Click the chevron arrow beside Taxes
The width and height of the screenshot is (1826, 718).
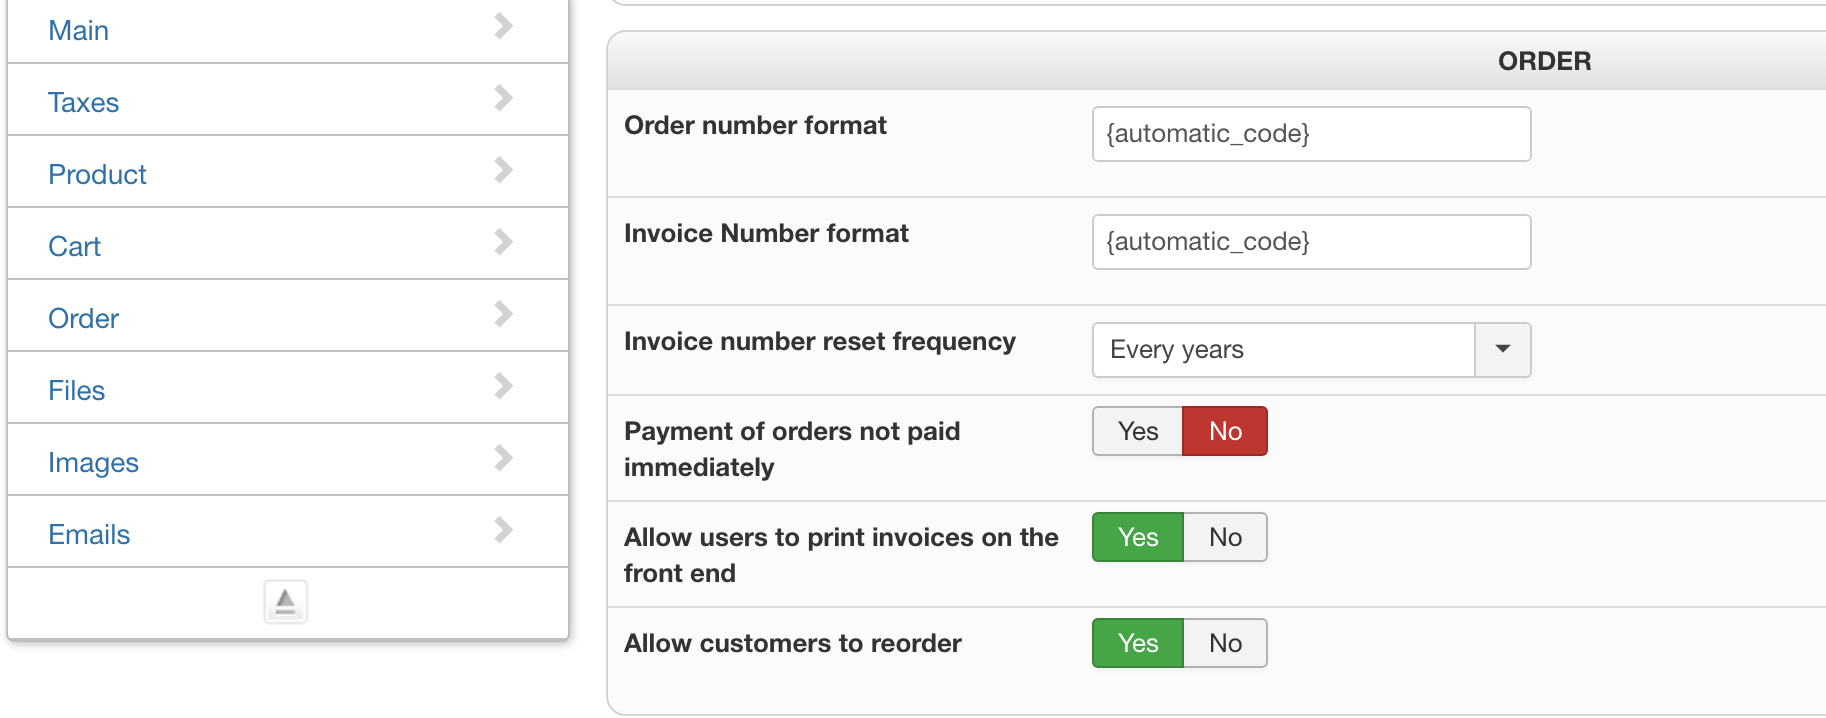[x=503, y=99]
